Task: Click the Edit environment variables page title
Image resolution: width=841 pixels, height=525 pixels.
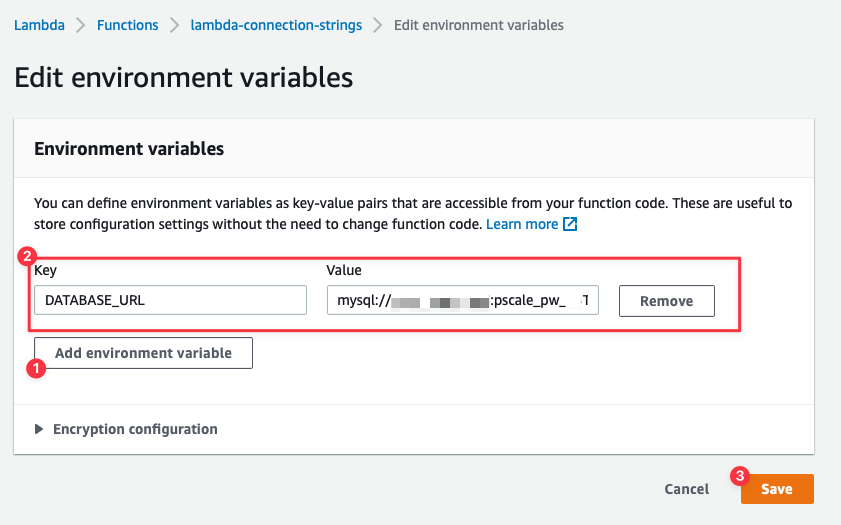Action: tap(183, 77)
